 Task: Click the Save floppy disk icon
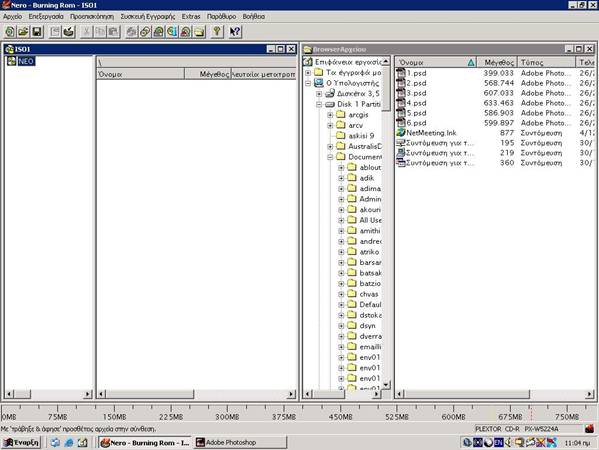point(37,32)
